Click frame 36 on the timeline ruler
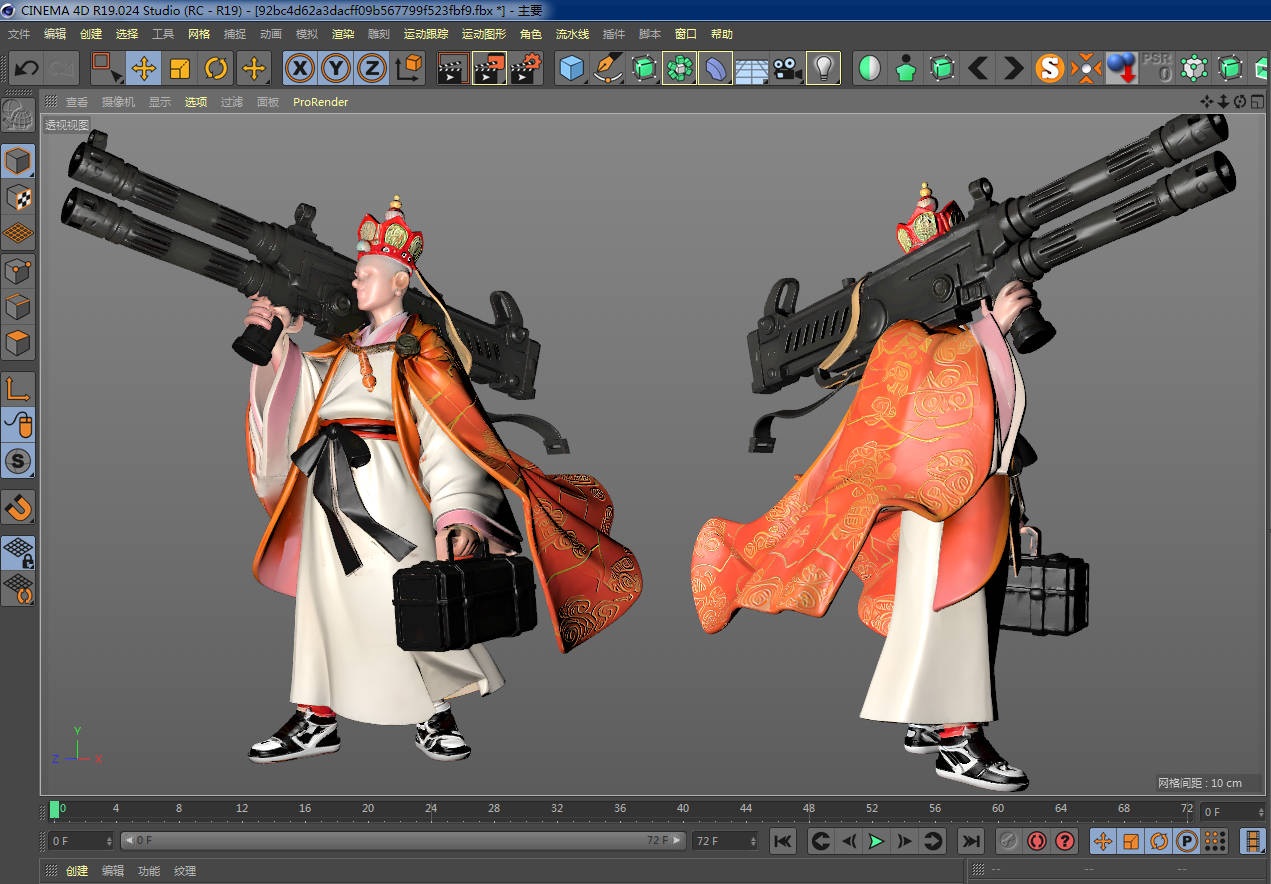 click(620, 809)
